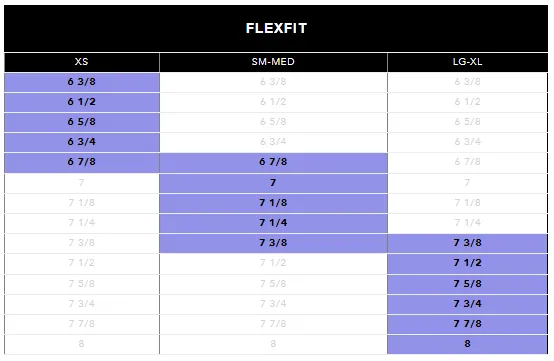
Task: Click highlighted 7 3/4 in LG-XL column
Action: [x=467, y=304]
